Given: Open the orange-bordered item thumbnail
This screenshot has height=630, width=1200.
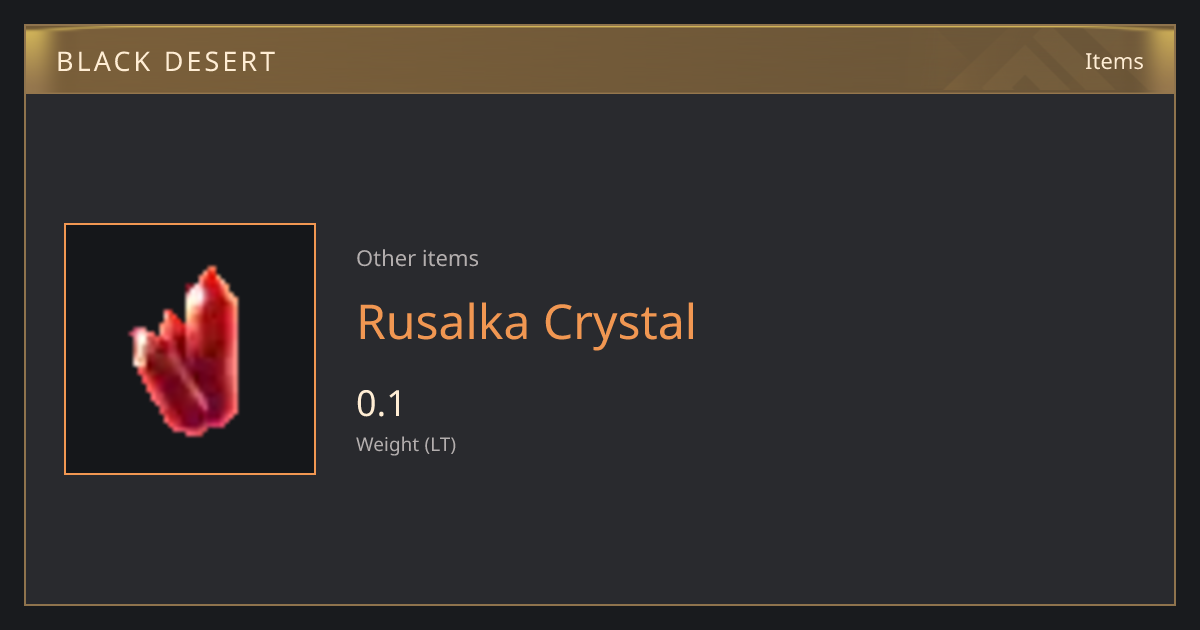Looking at the screenshot, I should coord(190,349).
